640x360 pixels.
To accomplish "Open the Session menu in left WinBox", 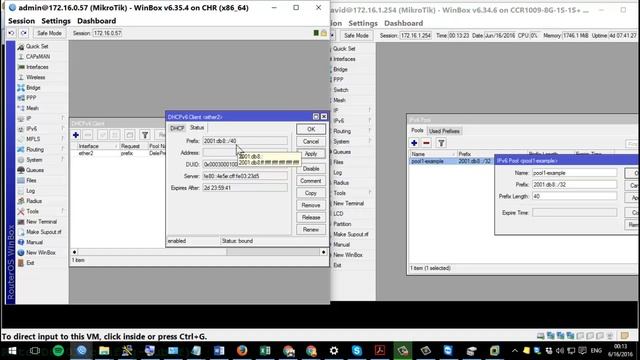I will pyautogui.click(x=21, y=21).
